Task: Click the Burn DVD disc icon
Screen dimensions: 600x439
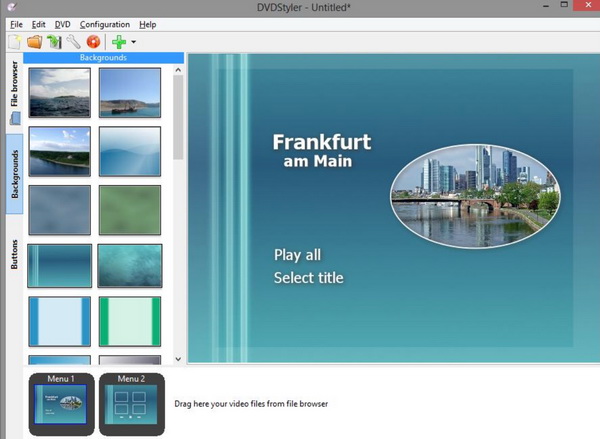Action: [93, 43]
